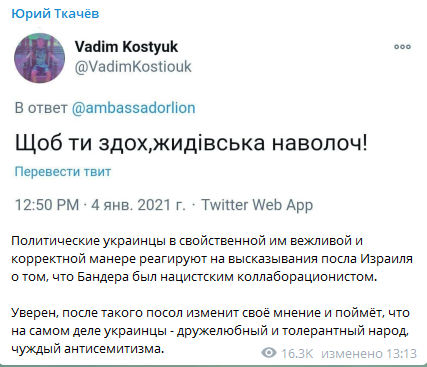Click the paragraph starting "Уверен, после такого"
This screenshot has width=427, height=367.
point(211,331)
